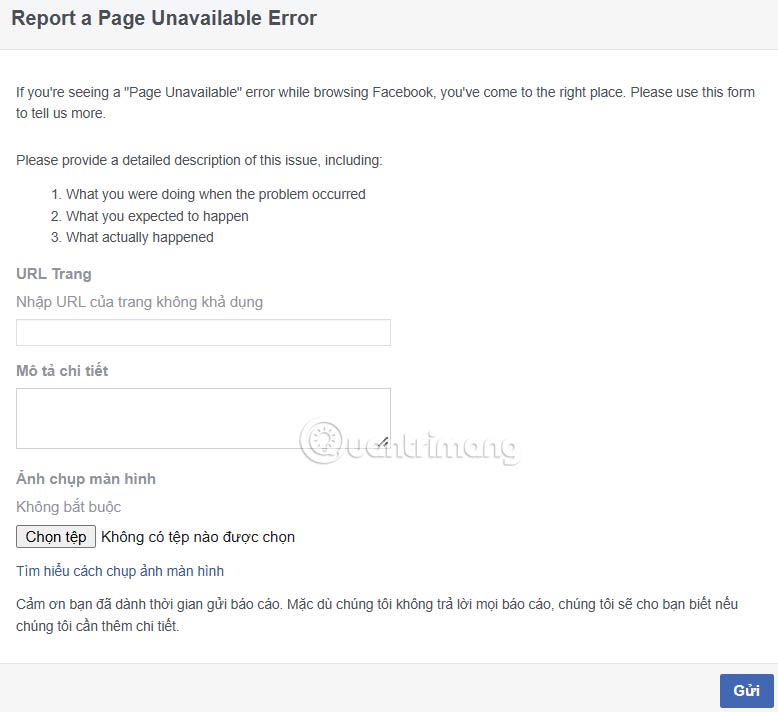Open the Tìm hiểu cách chụp ảnh màn hình link
The height and width of the screenshot is (712, 778).
120,571
